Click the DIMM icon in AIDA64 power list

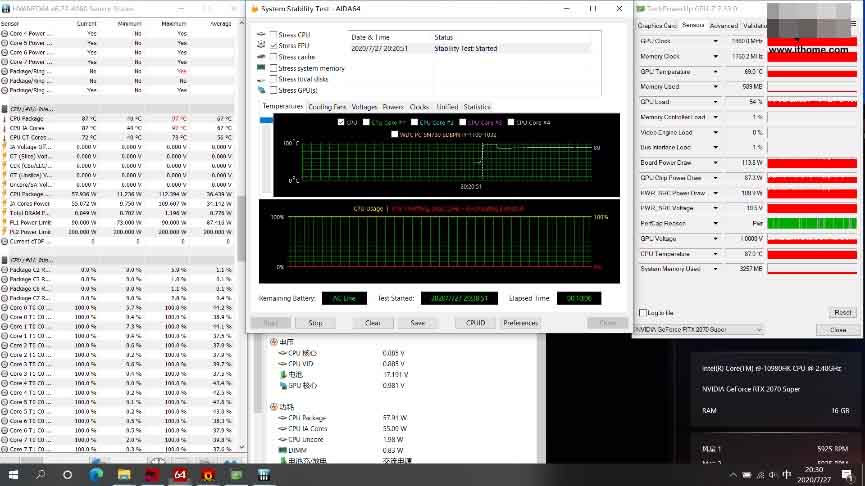[283, 450]
